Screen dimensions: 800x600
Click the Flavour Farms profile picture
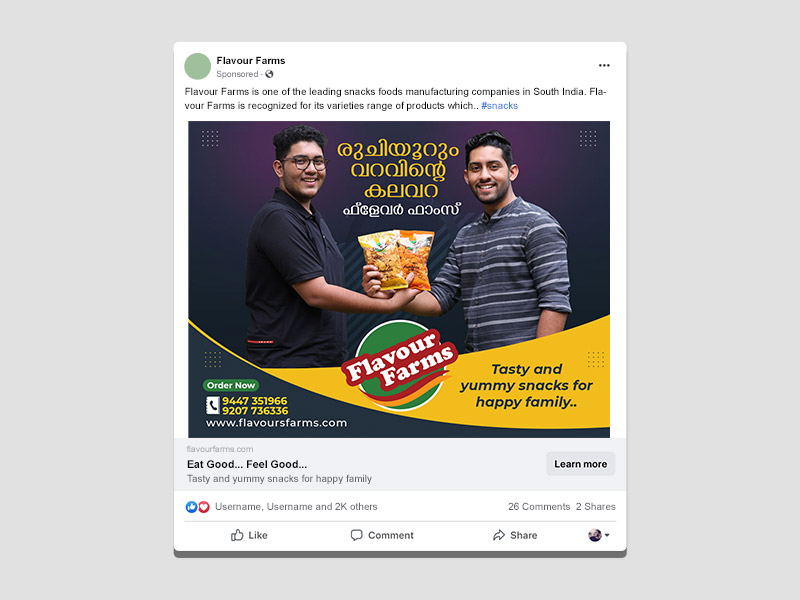point(197,66)
